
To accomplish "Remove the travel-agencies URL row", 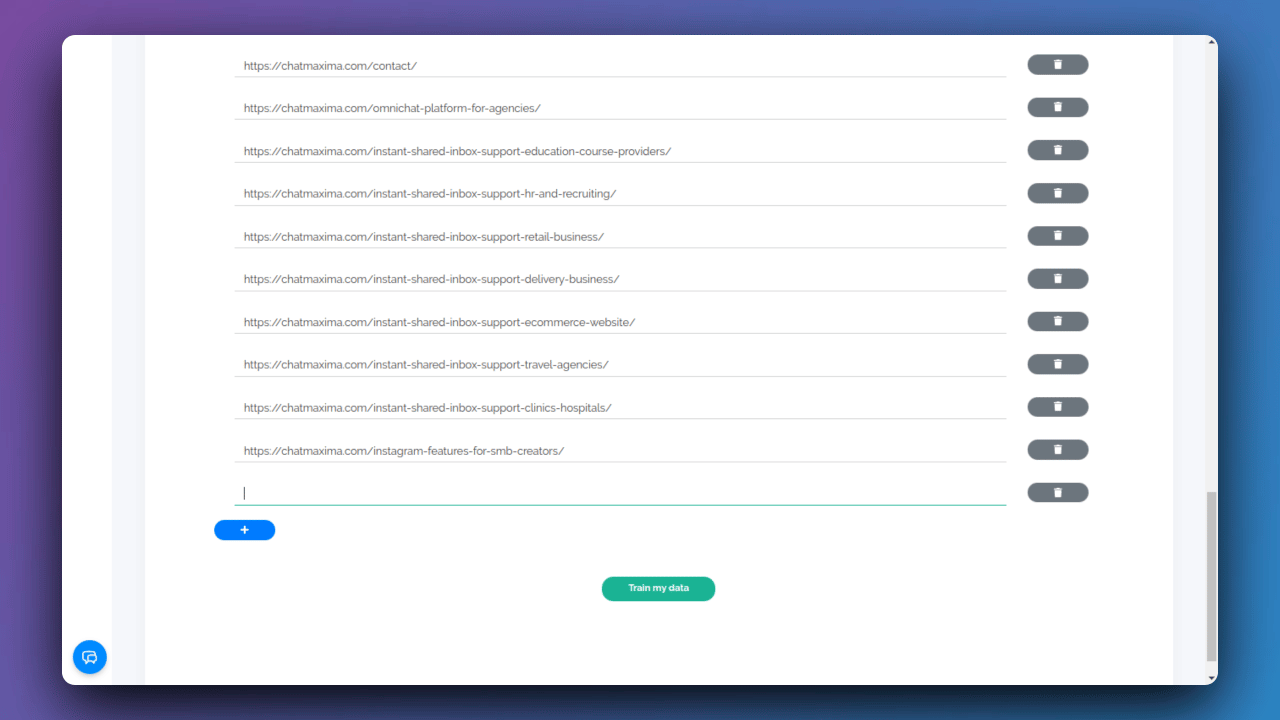I will (1057, 364).
